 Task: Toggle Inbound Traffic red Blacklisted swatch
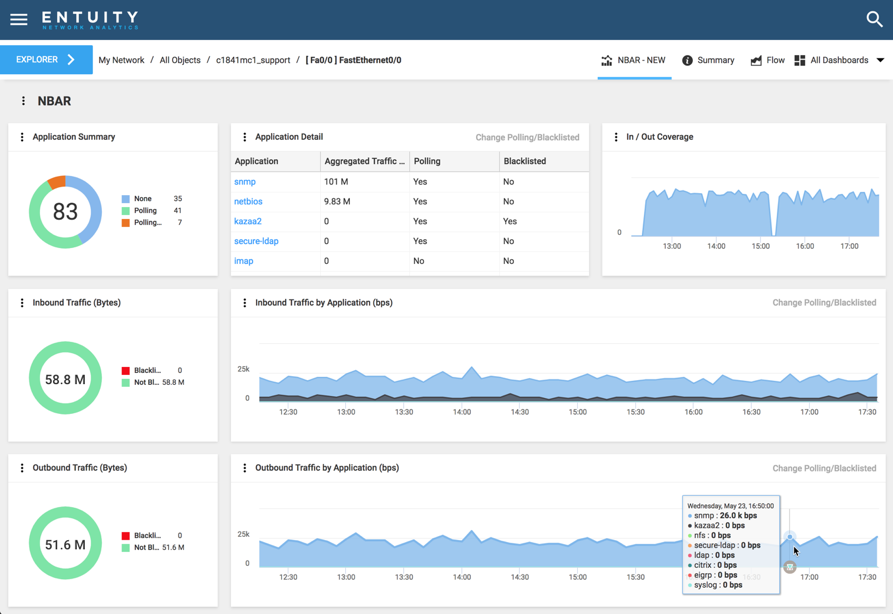pyautogui.click(x=126, y=371)
